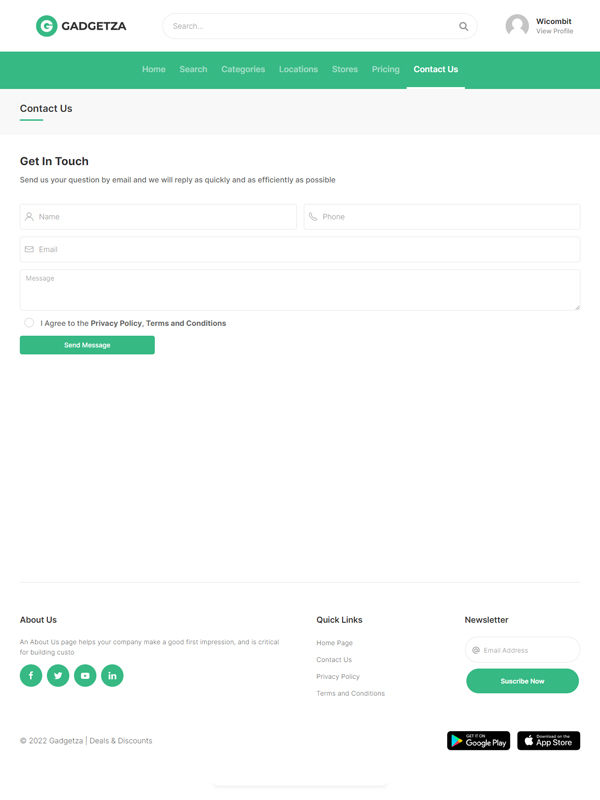Image resolution: width=600 pixels, height=800 pixels.
Task: Go to the Pricing nav item
Action: tap(385, 69)
